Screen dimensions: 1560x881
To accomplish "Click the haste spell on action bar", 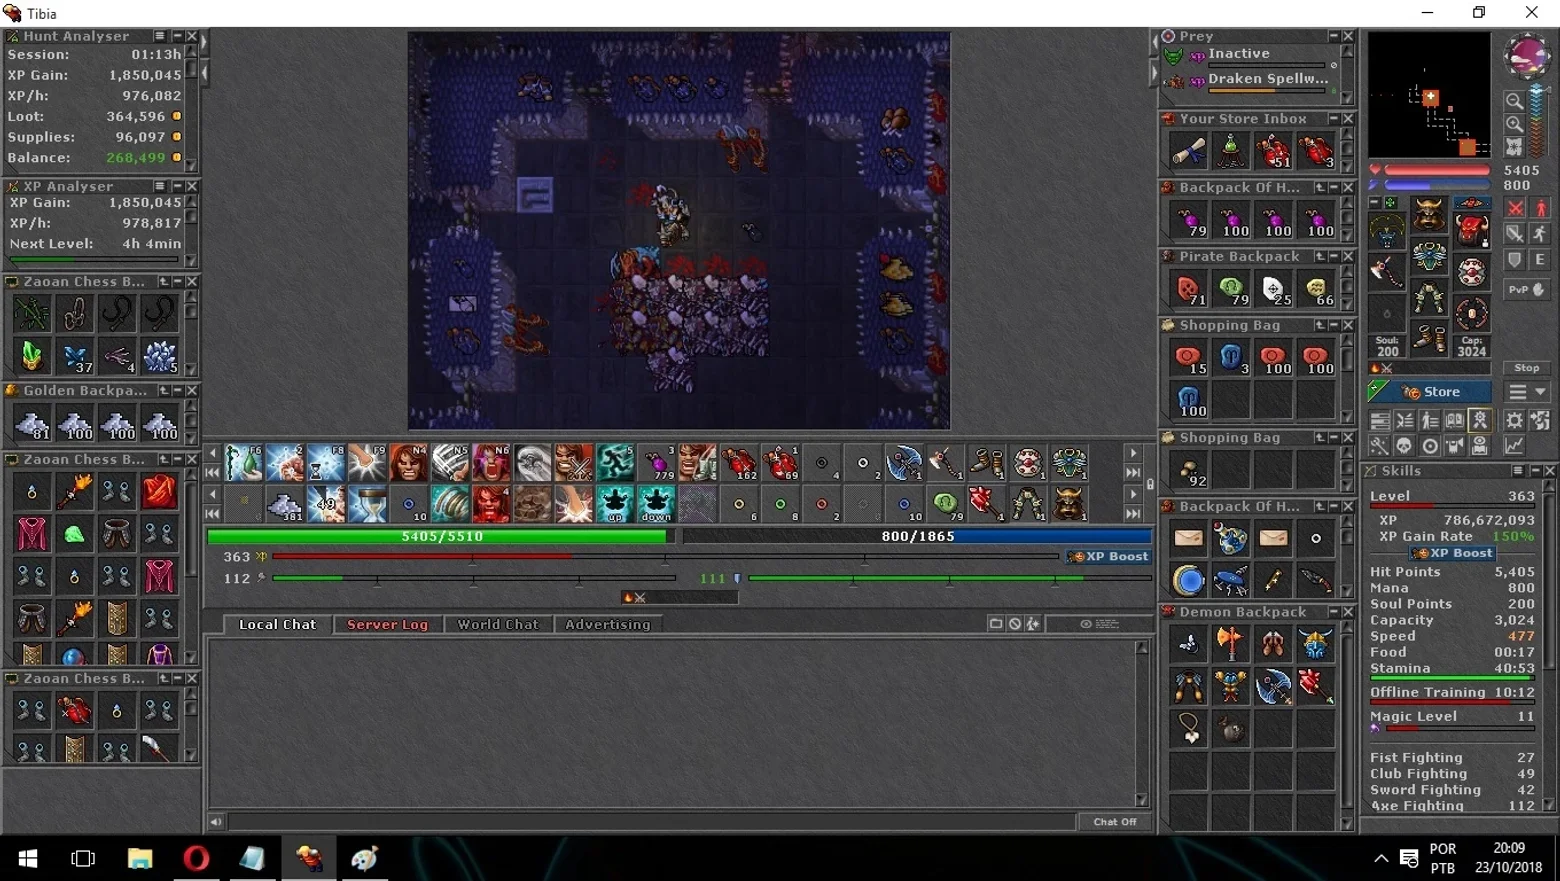I will pos(615,463).
